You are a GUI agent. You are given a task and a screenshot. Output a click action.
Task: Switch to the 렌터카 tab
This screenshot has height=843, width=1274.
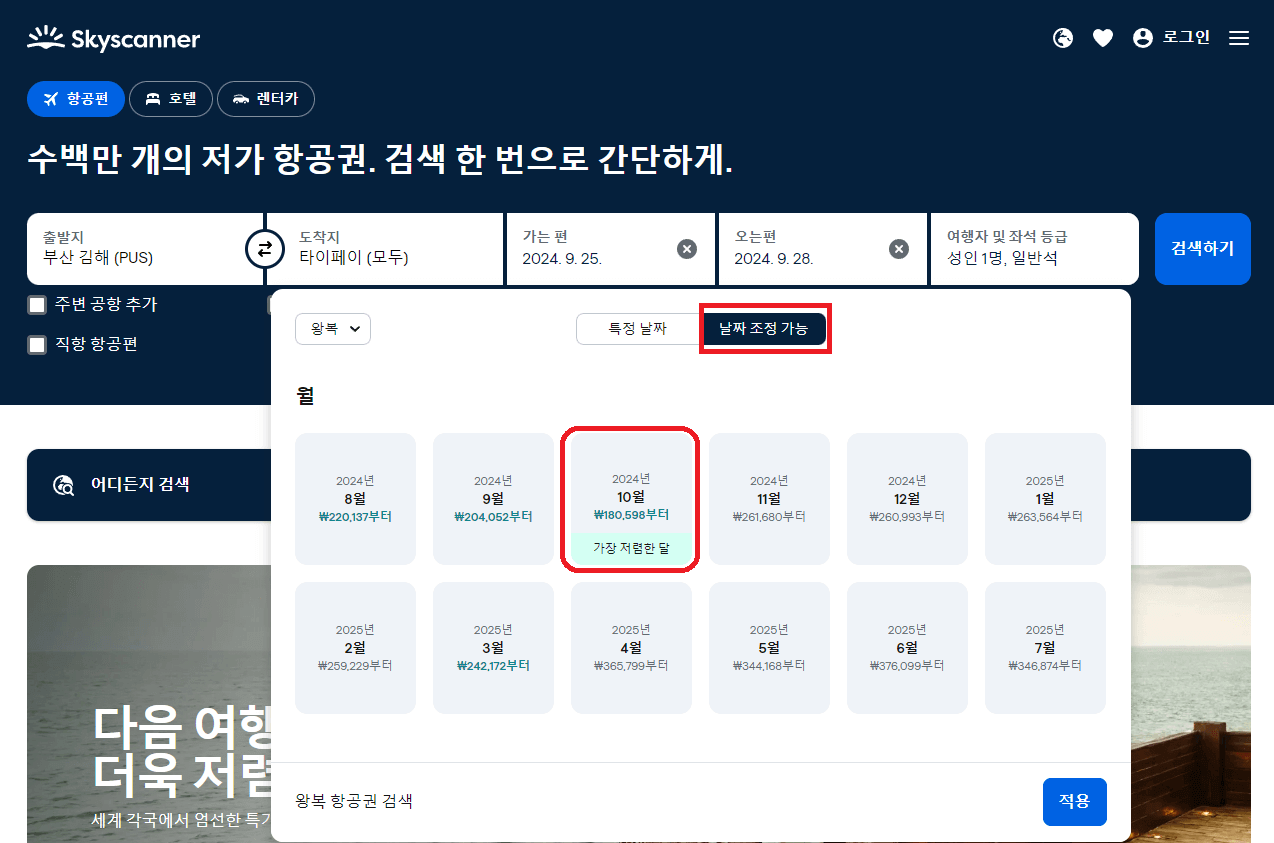(266, 99)
